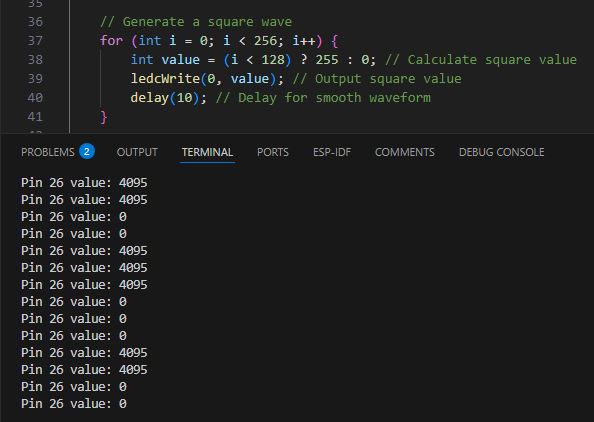
Task: Click the closing brace on line 41
Action: [104, 117]
